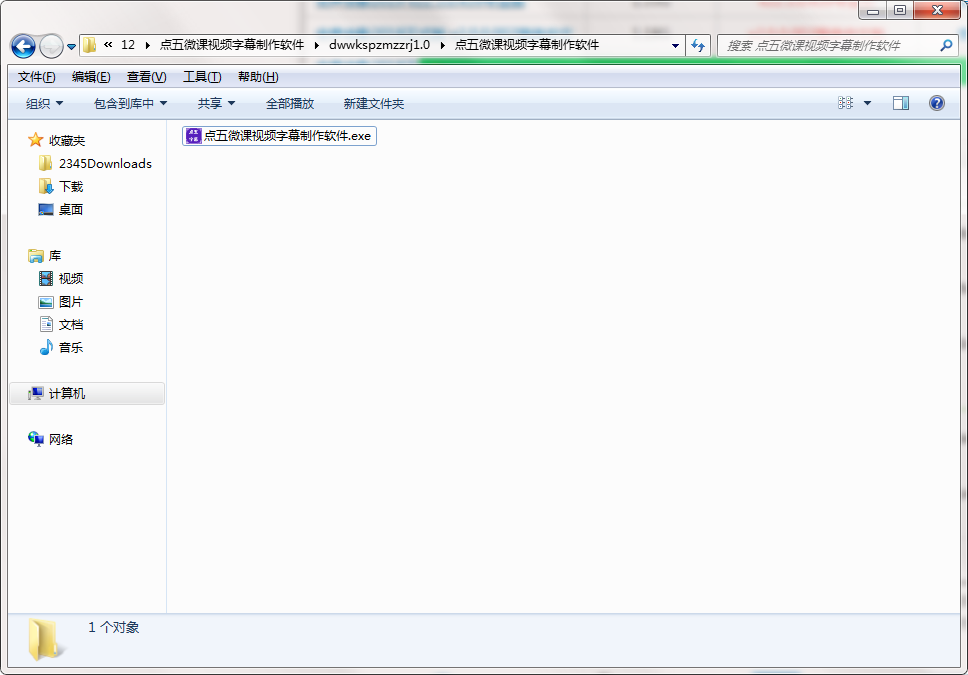Click the greyed Forward navigation arrow
The width and height of the screenshot is (968, 675).
pos(51,46)
